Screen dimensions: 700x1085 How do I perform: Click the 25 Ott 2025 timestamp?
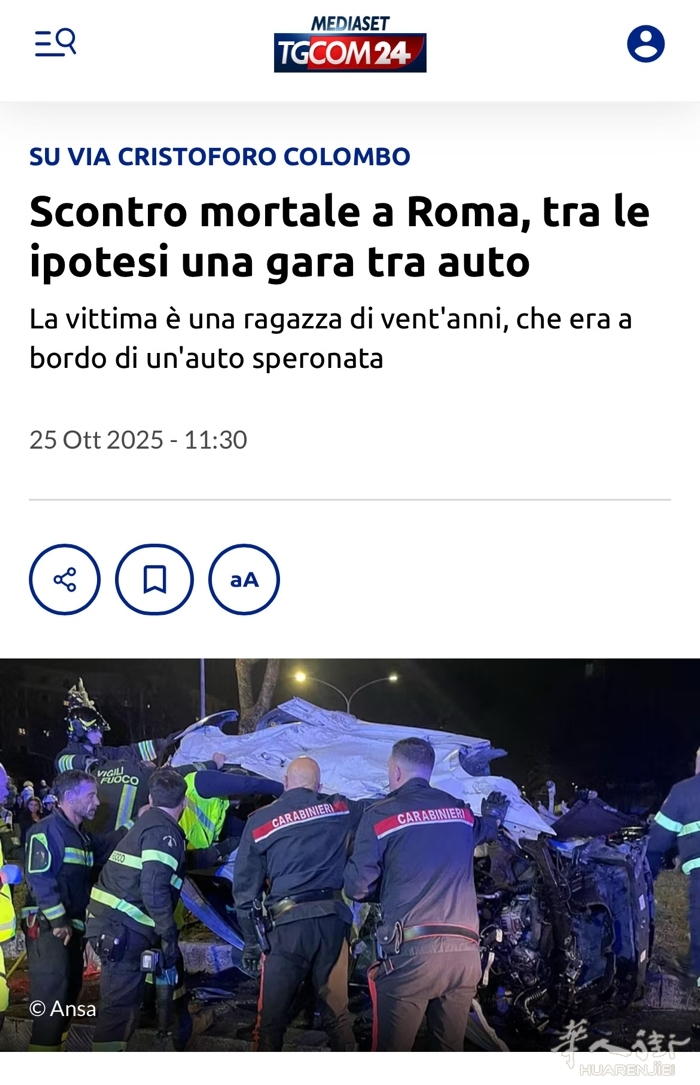click(x=138, y=440)
